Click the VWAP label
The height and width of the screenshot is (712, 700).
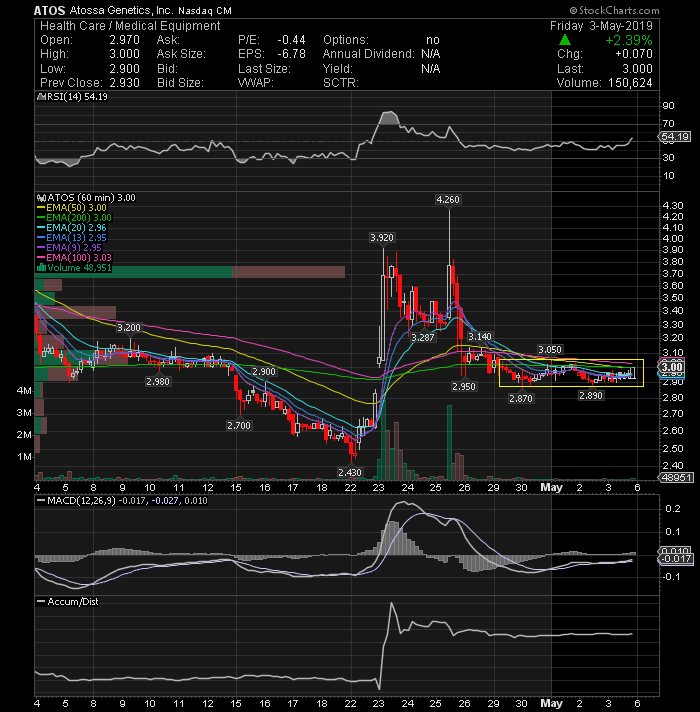click(256, 83)
